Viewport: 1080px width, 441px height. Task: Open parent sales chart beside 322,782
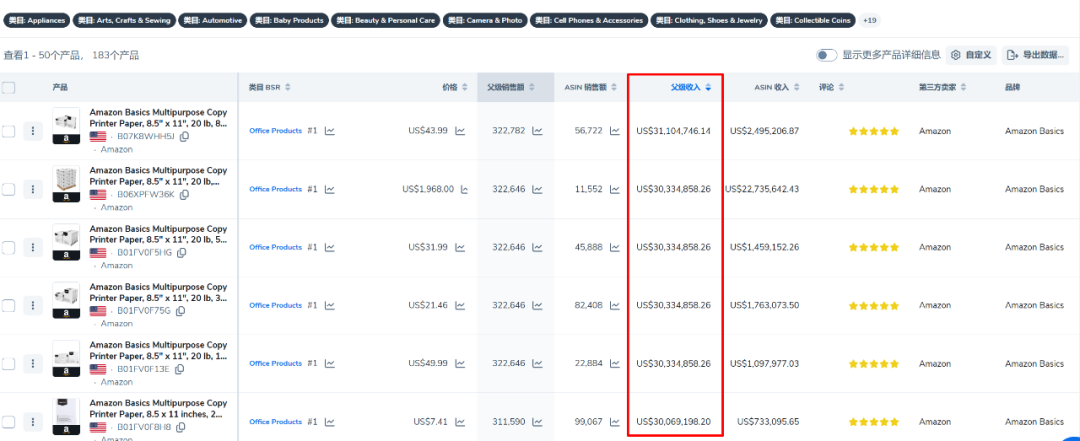point(537,130)
